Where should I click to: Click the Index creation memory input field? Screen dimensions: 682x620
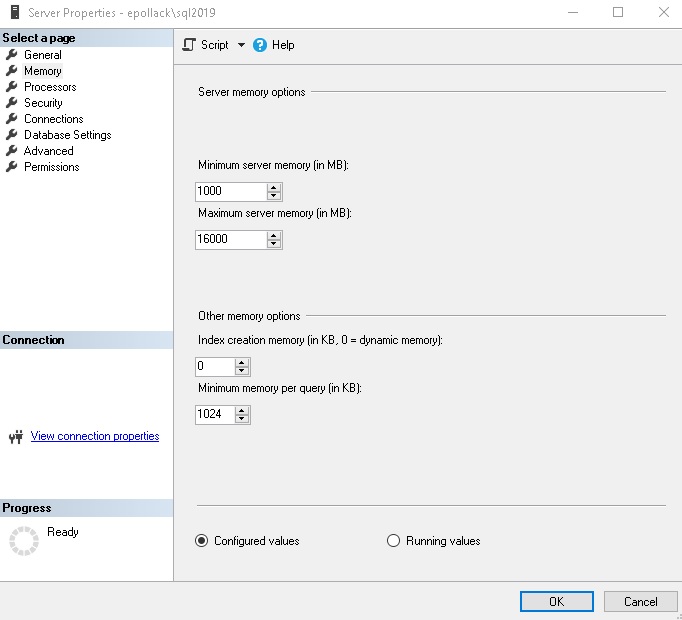215,367
